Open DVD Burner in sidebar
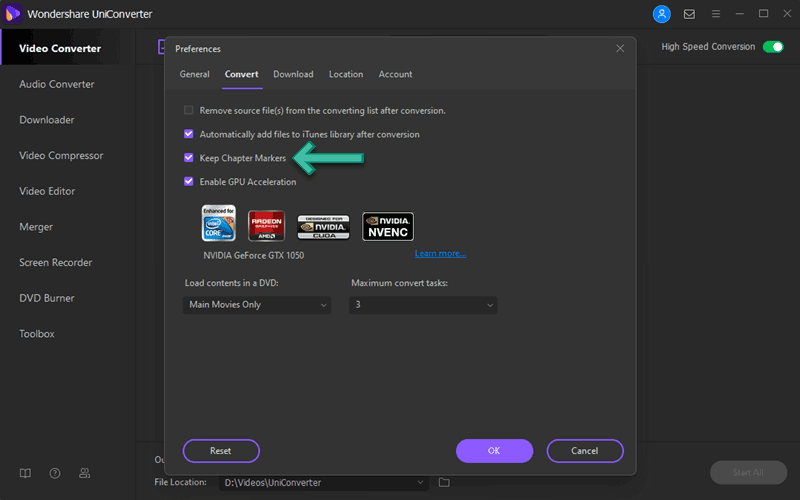The height and width of the screenshot is (500, 800). tap(47, 298)
